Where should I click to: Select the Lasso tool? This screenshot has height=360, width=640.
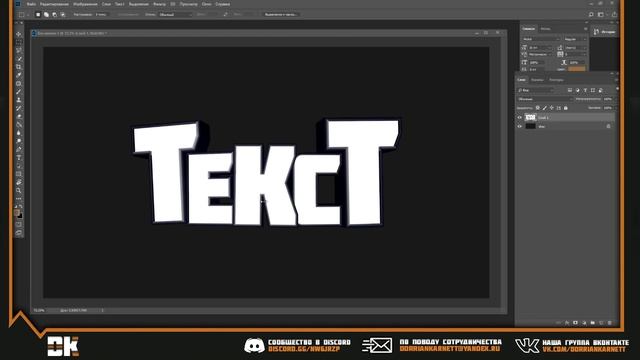coord(19,51)
